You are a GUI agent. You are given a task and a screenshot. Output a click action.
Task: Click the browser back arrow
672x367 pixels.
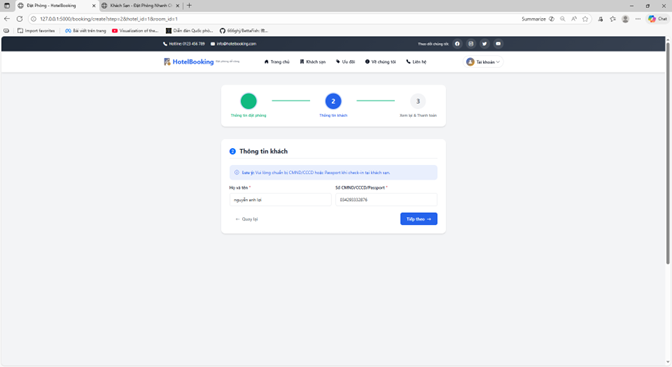tap(7, 19)
